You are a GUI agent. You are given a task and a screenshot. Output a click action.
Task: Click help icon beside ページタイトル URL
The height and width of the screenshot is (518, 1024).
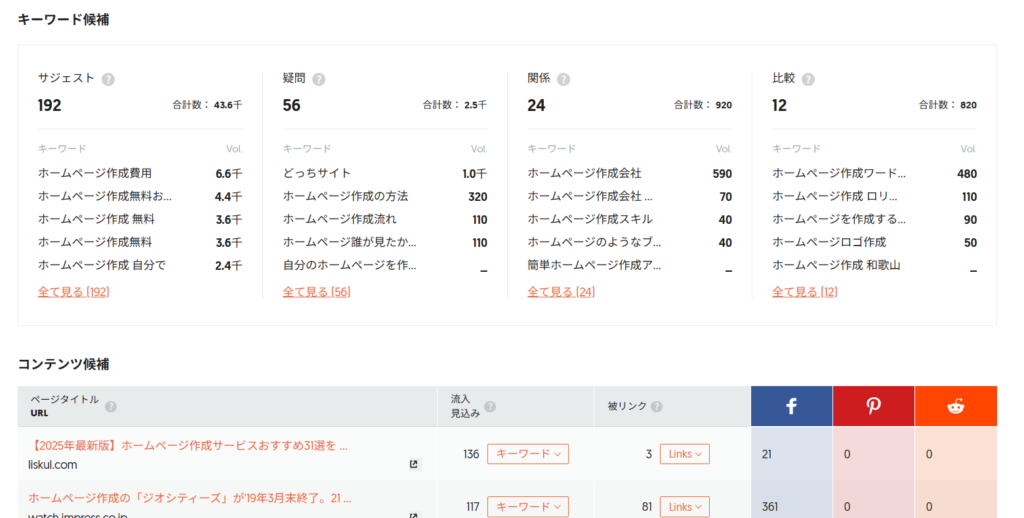click(x=111, y=406)
